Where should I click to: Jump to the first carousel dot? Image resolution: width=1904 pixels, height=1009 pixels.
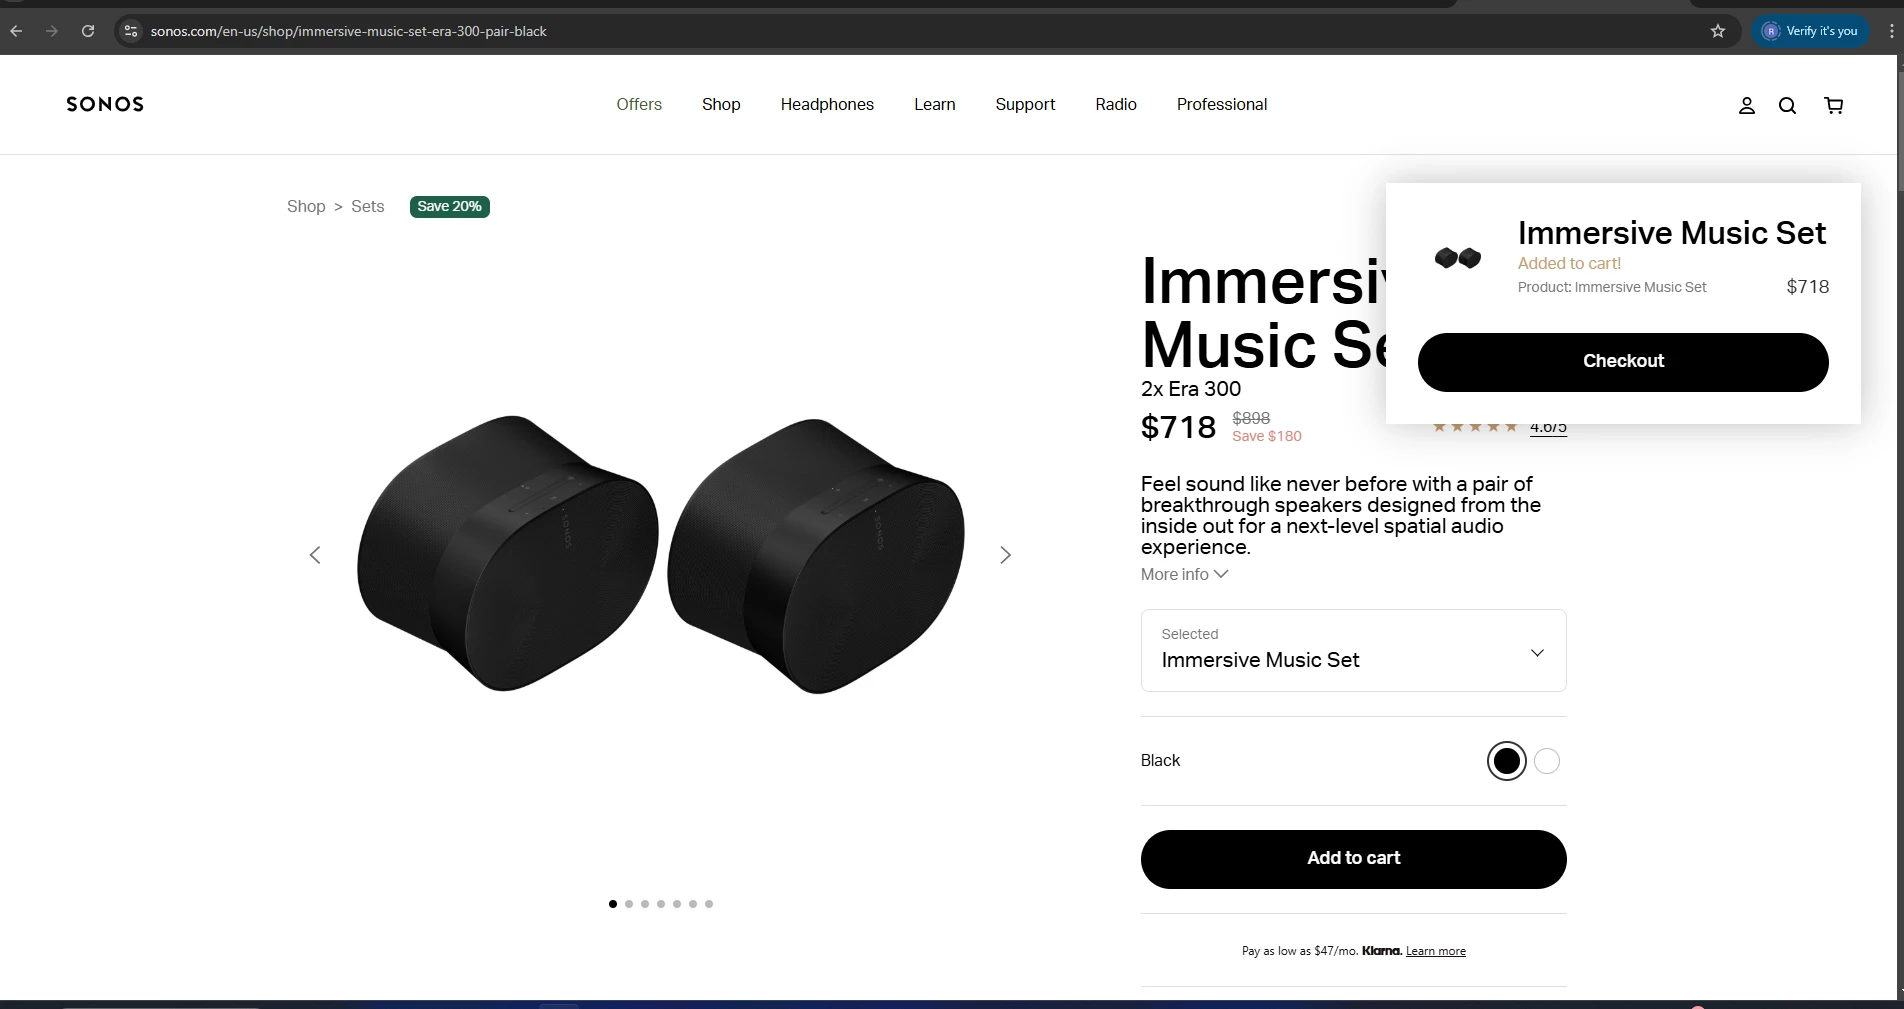click(x=613, y=904)
